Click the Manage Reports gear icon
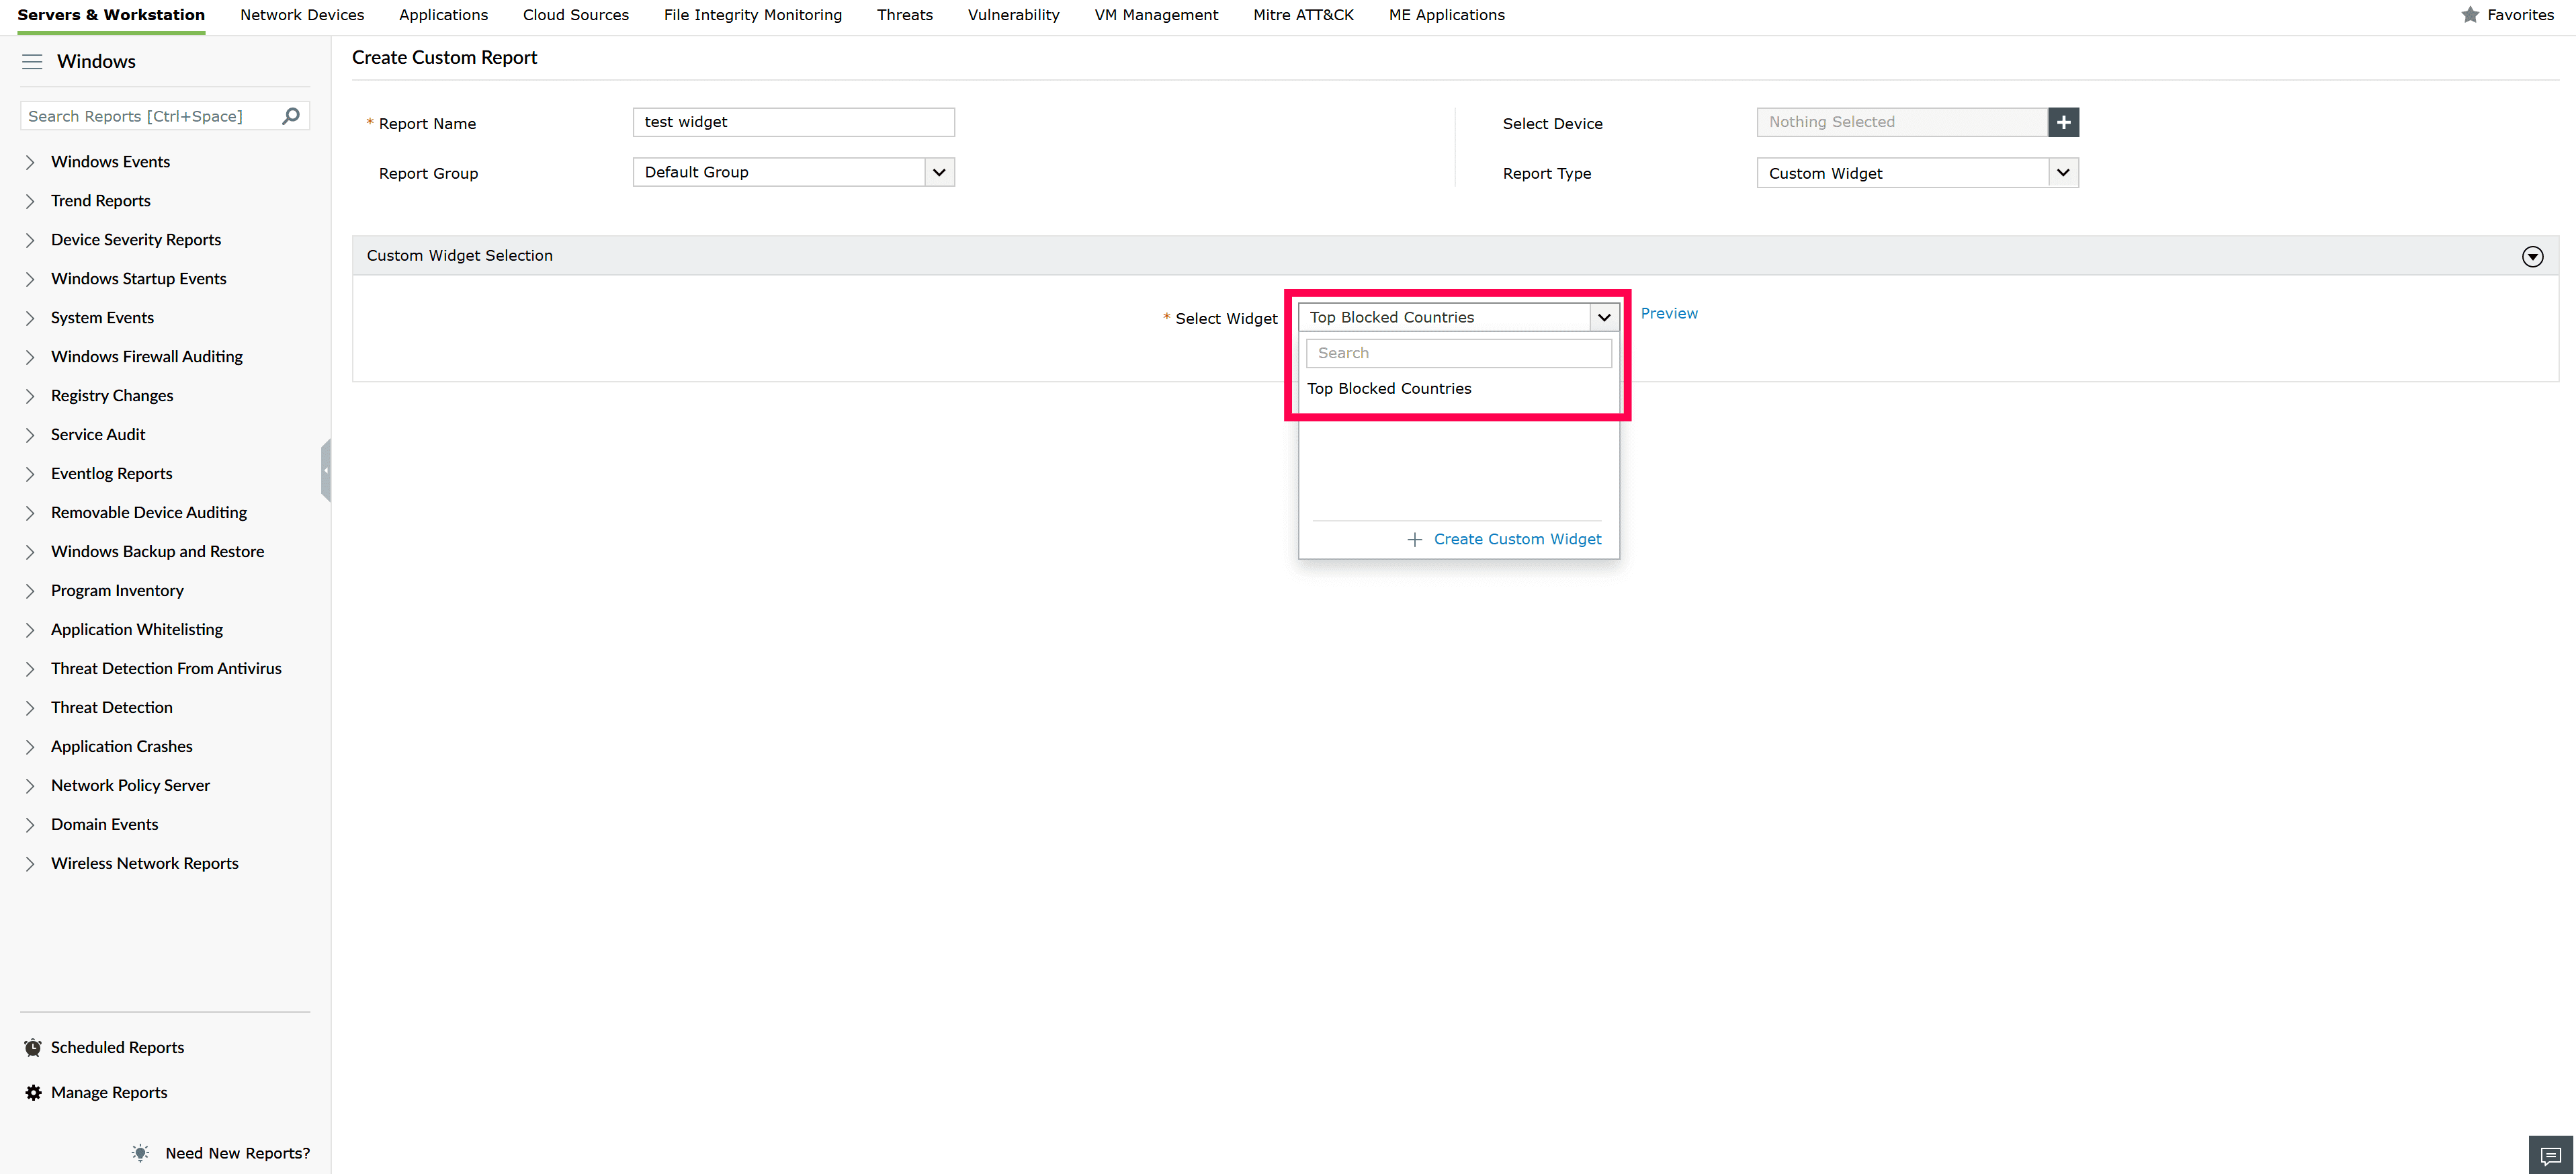The width and height of the screenshot is (2576, 1174). [32, 1091]
